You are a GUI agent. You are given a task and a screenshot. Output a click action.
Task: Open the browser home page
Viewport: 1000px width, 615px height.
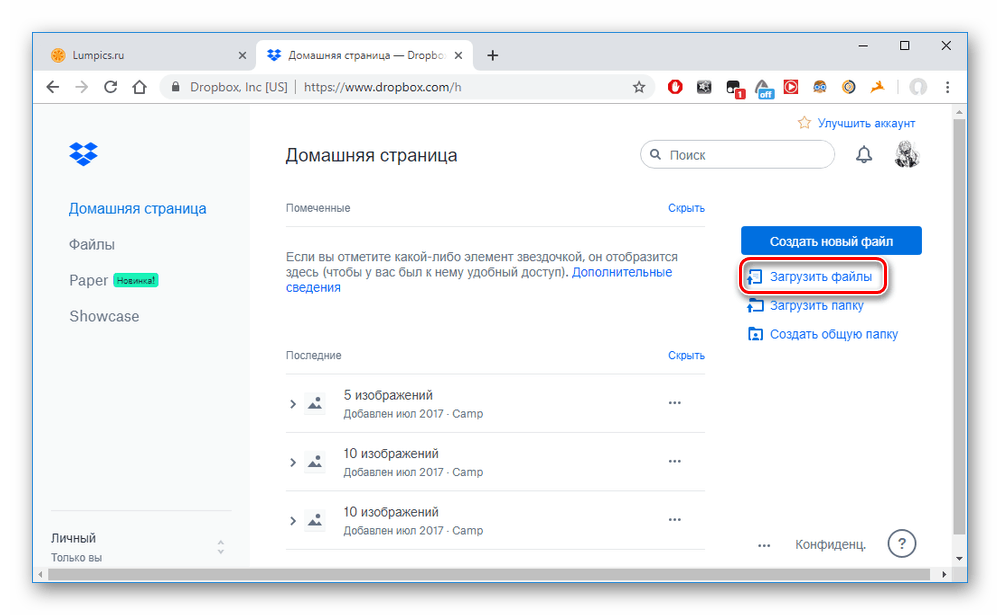click(139, 87)
